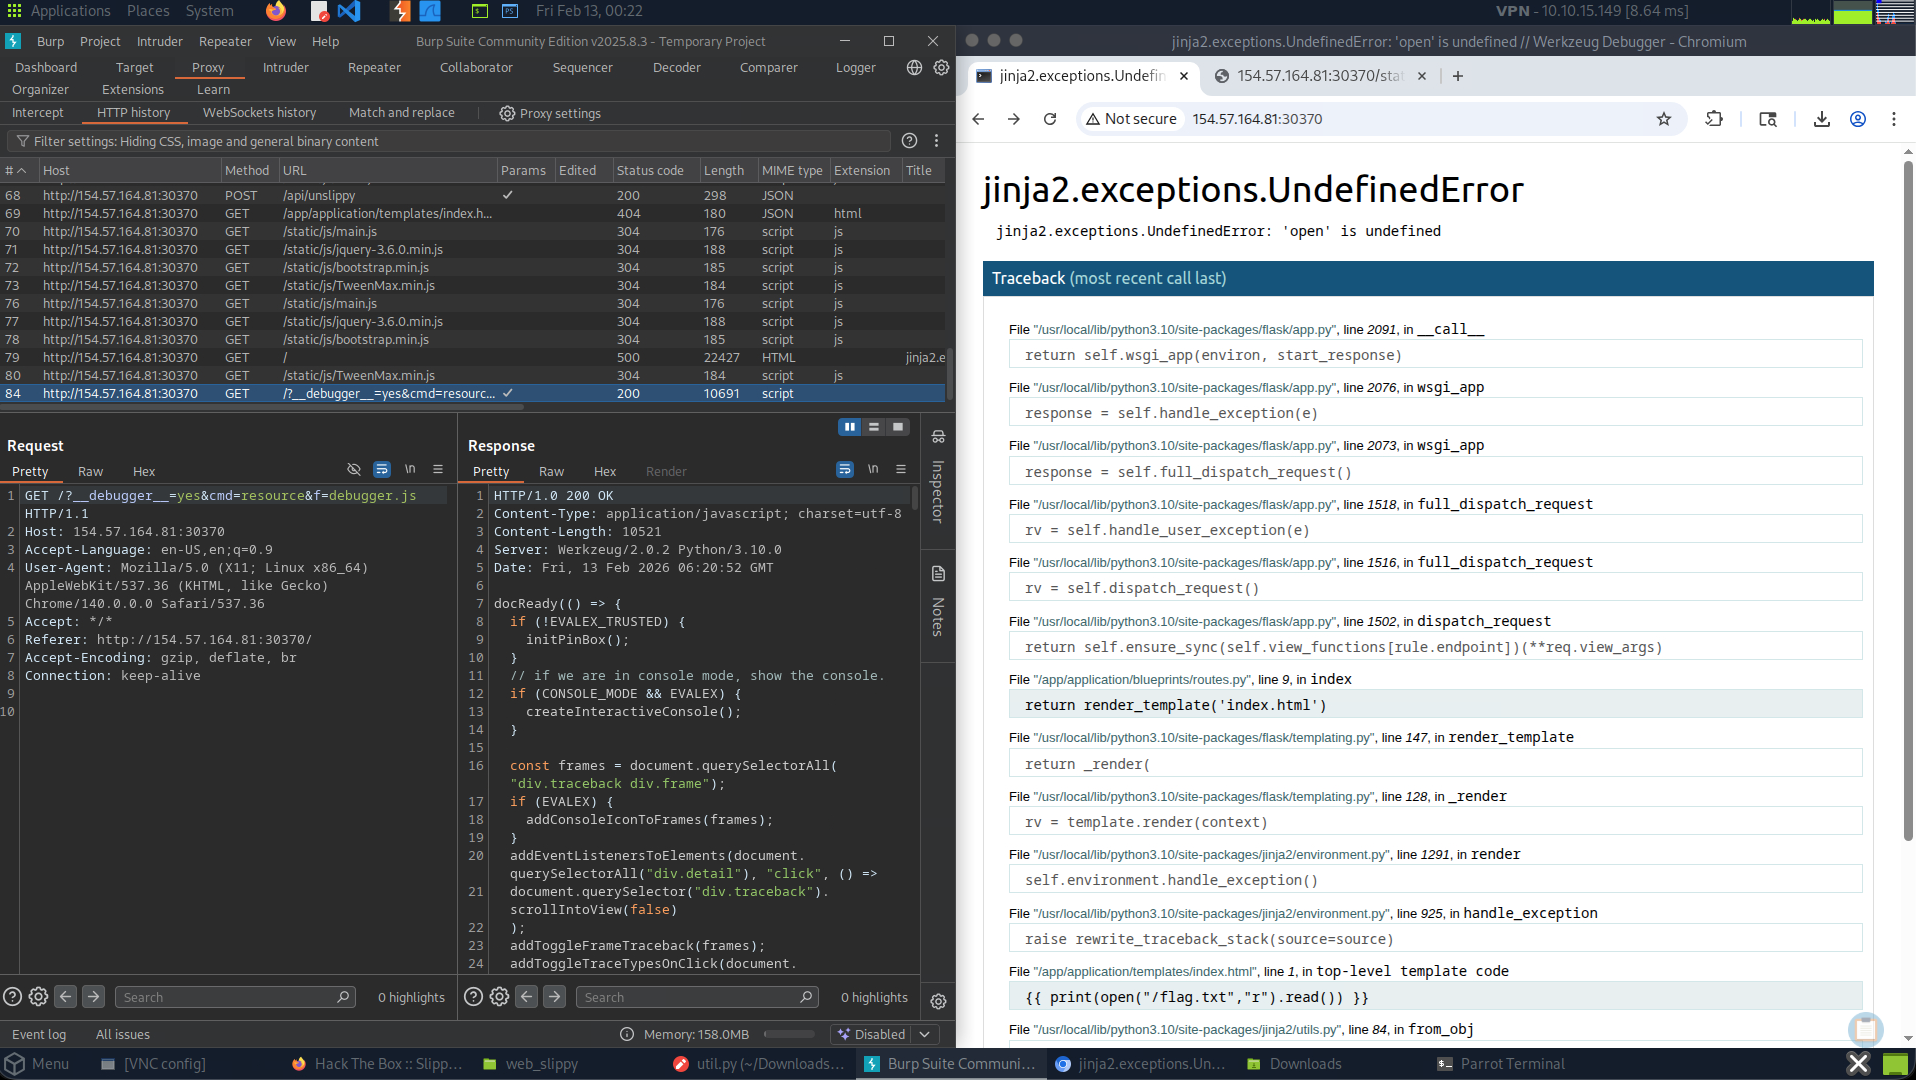
Task: Click the Response search input field
Action: [690, 997]
